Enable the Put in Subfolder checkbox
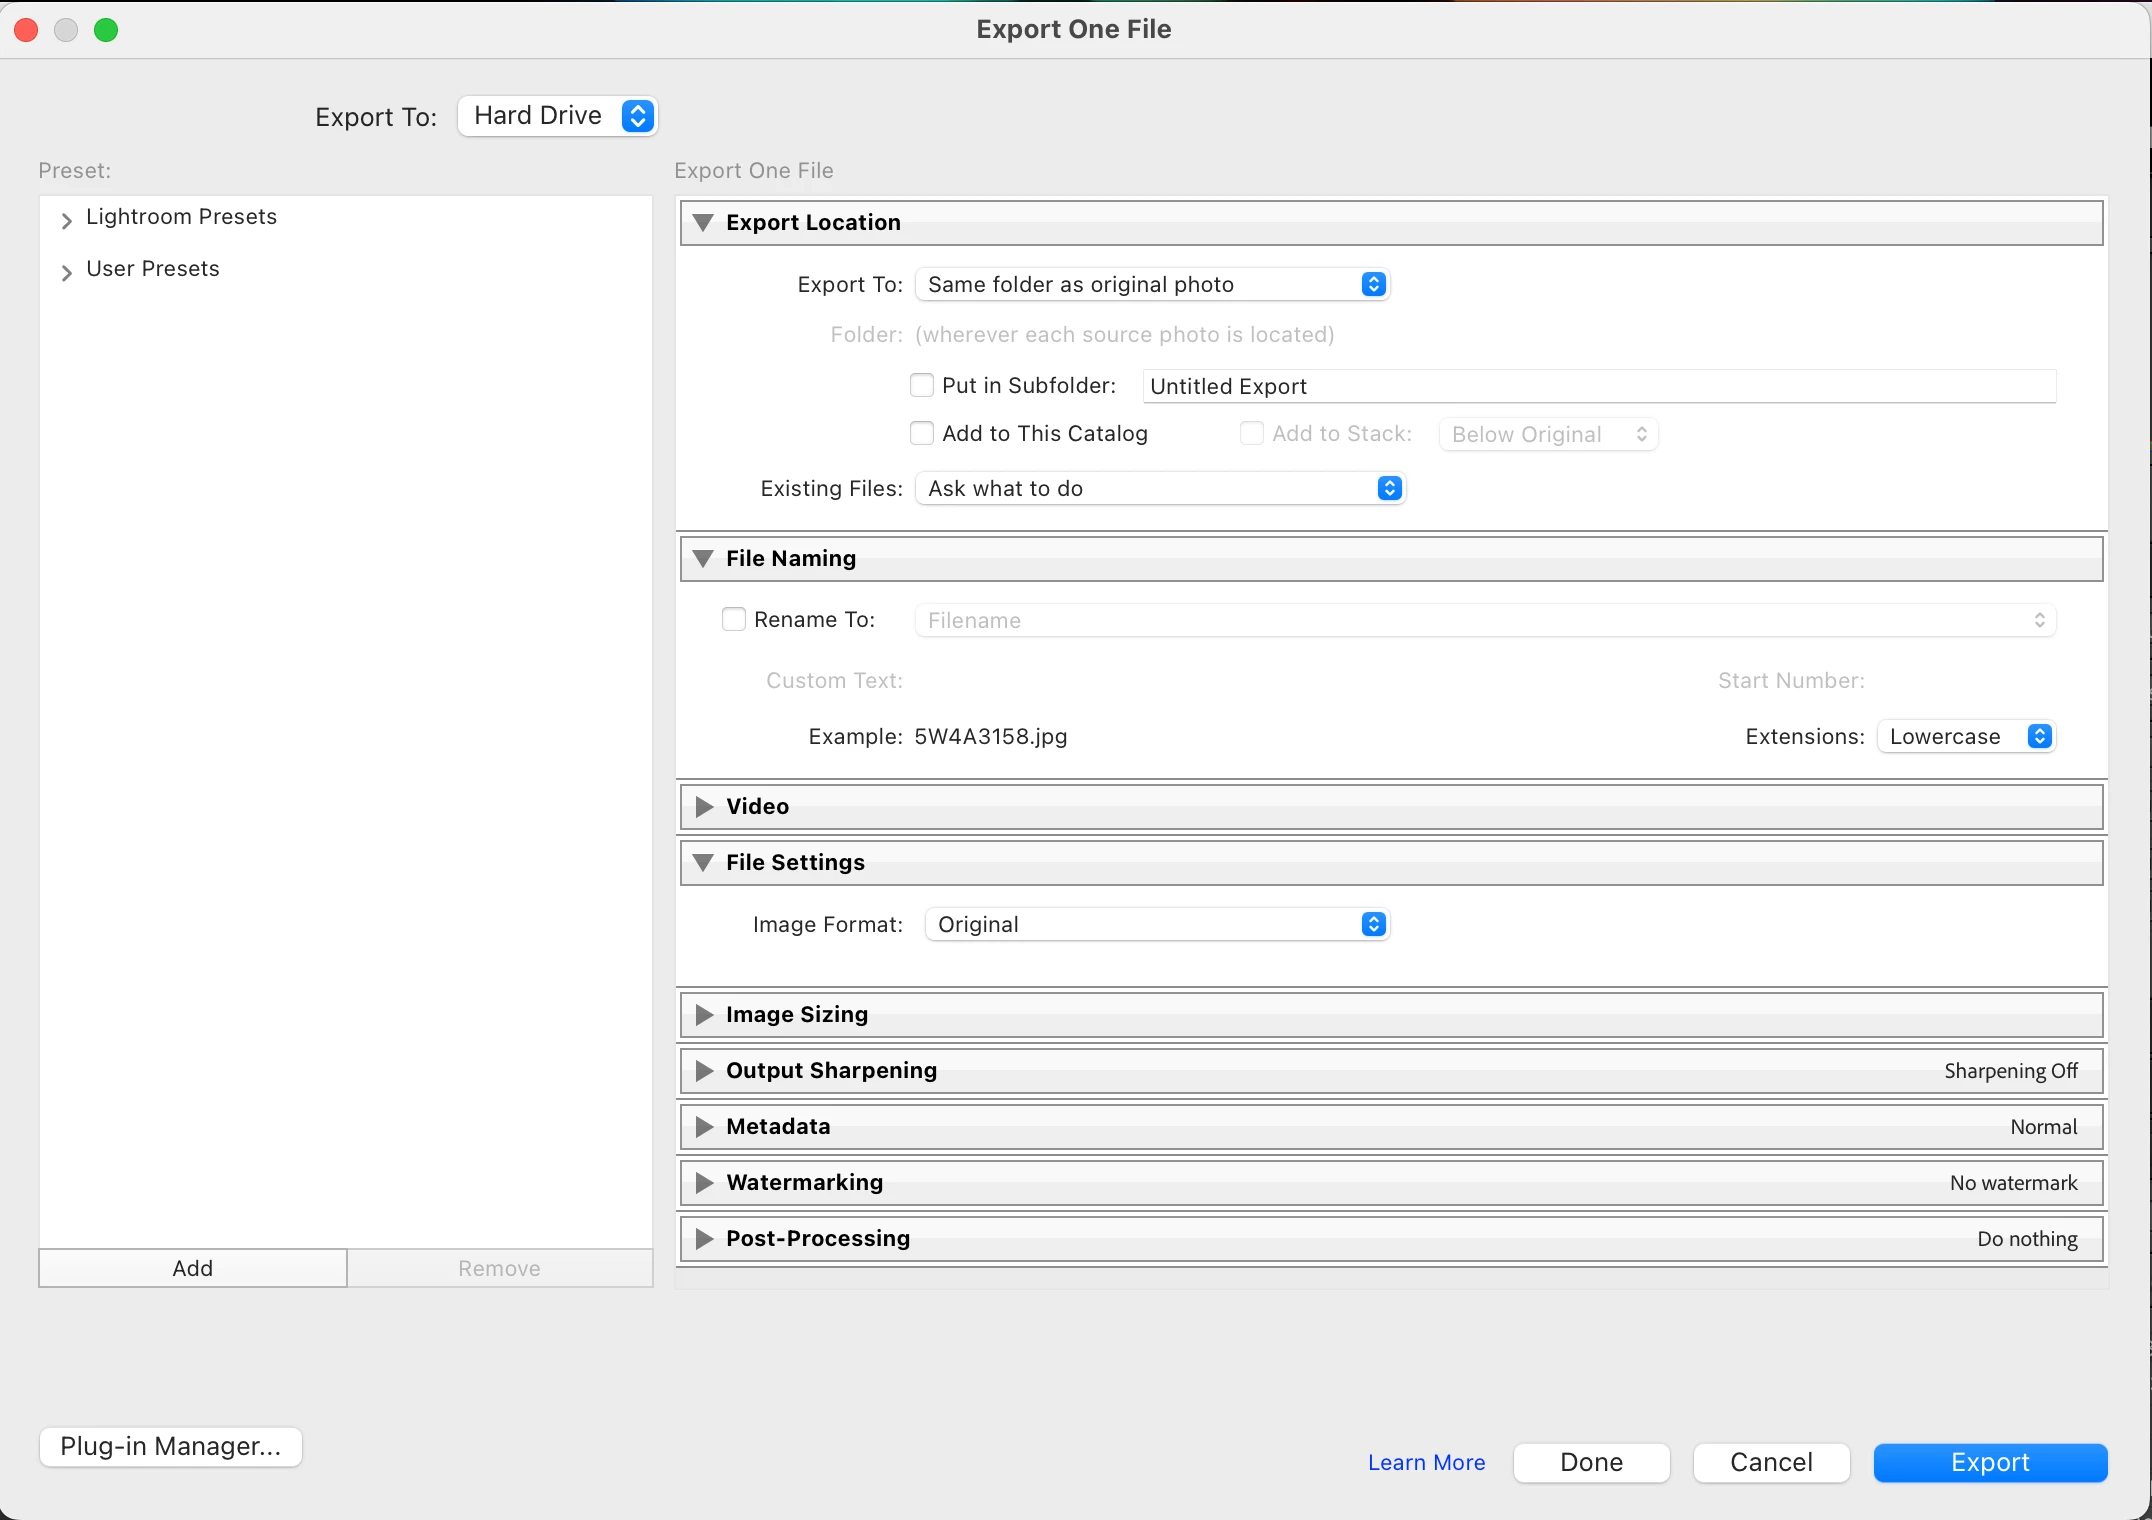This screenshot has width=2152, height=1520. point(922,386)
